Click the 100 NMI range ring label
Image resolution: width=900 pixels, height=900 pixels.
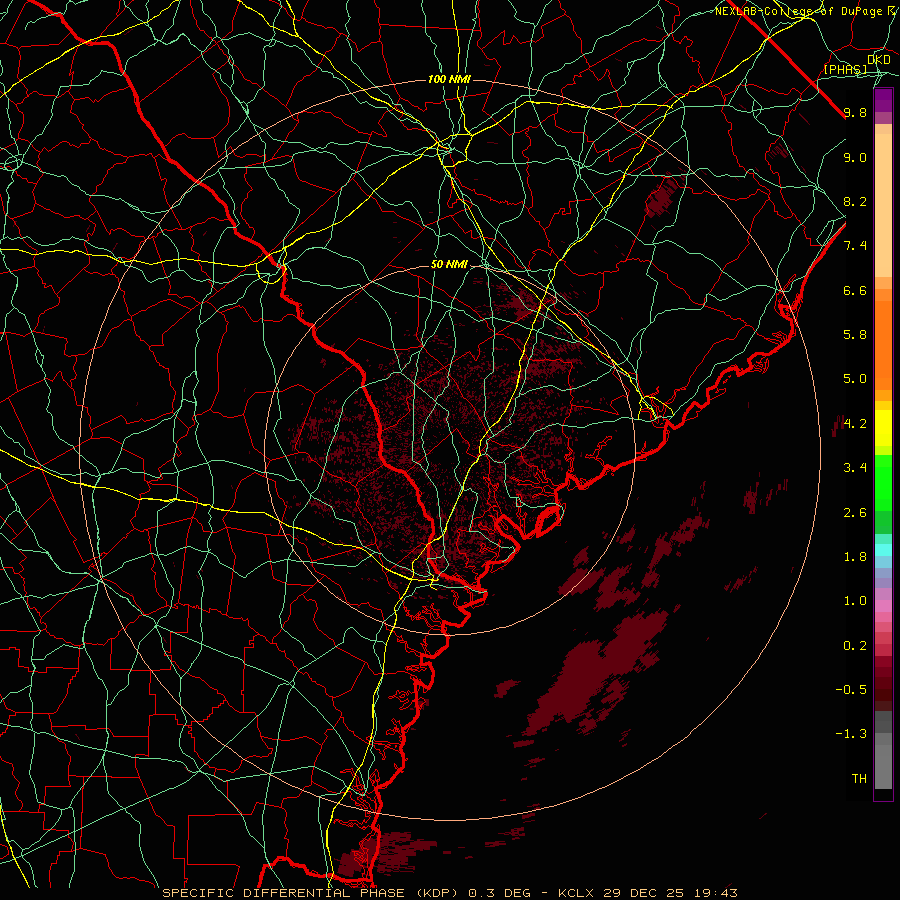pos(449,79)
